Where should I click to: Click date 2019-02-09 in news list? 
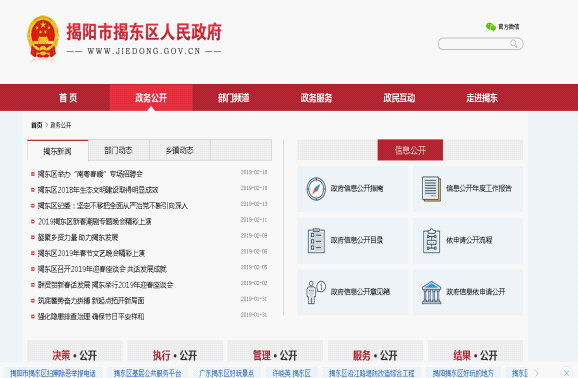tap(254, 236)
